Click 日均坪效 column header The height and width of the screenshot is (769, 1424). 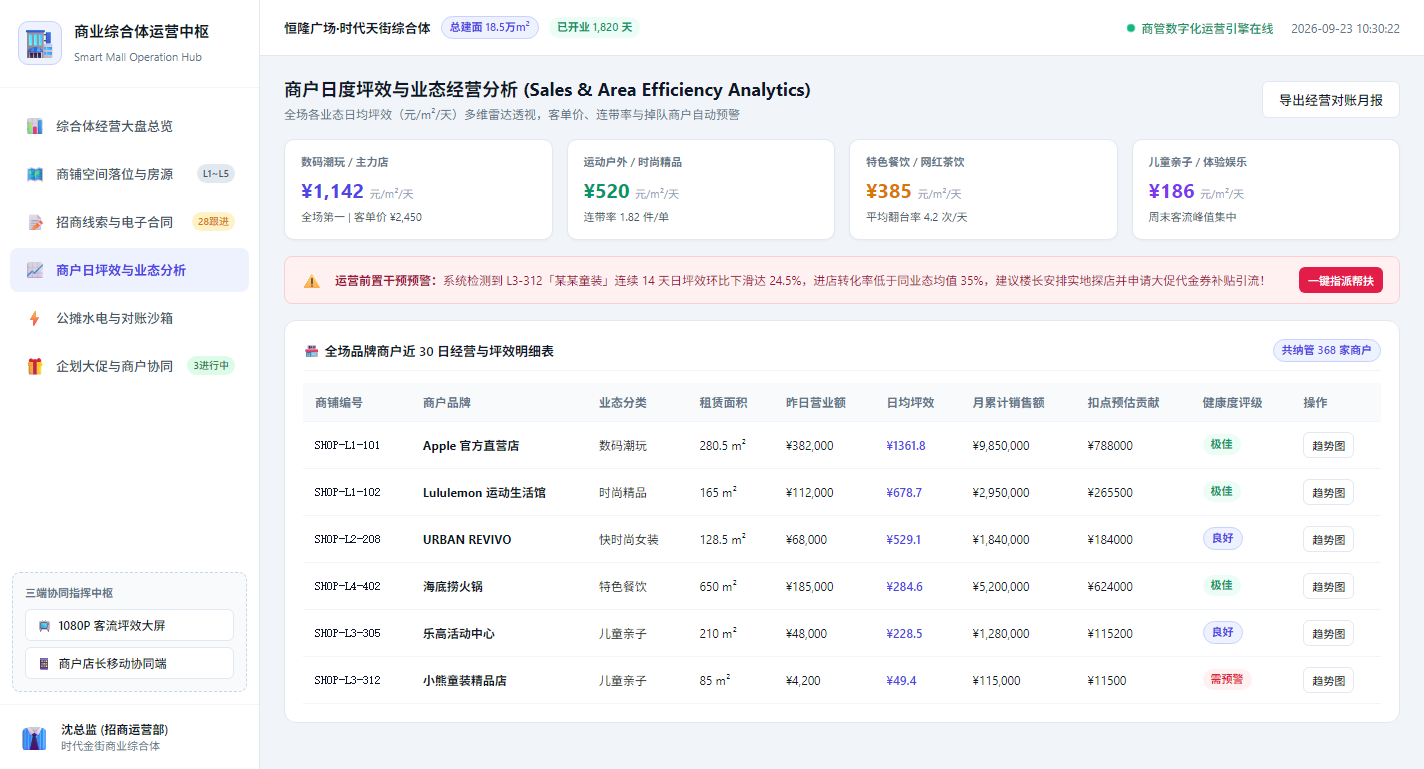910,402
